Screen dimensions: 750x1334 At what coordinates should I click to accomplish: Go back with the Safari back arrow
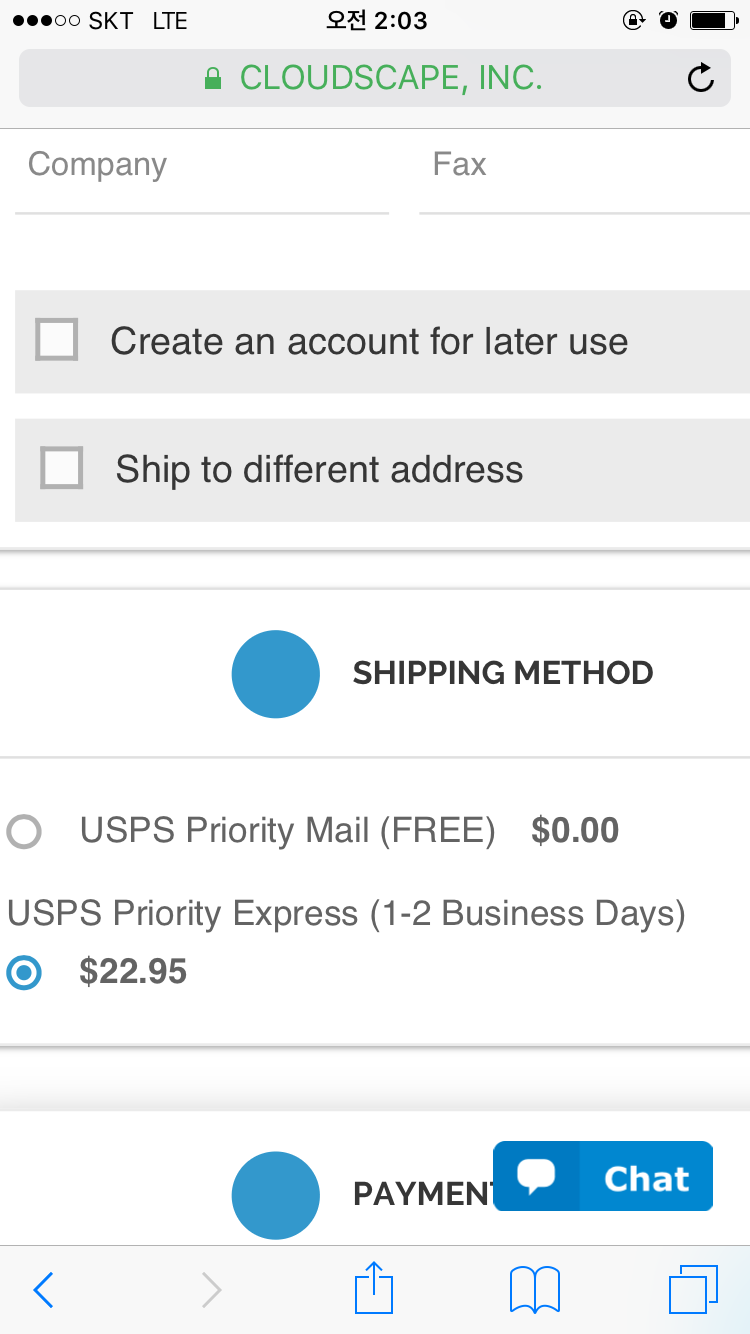pyautogui.click(x=43, y=1290)
